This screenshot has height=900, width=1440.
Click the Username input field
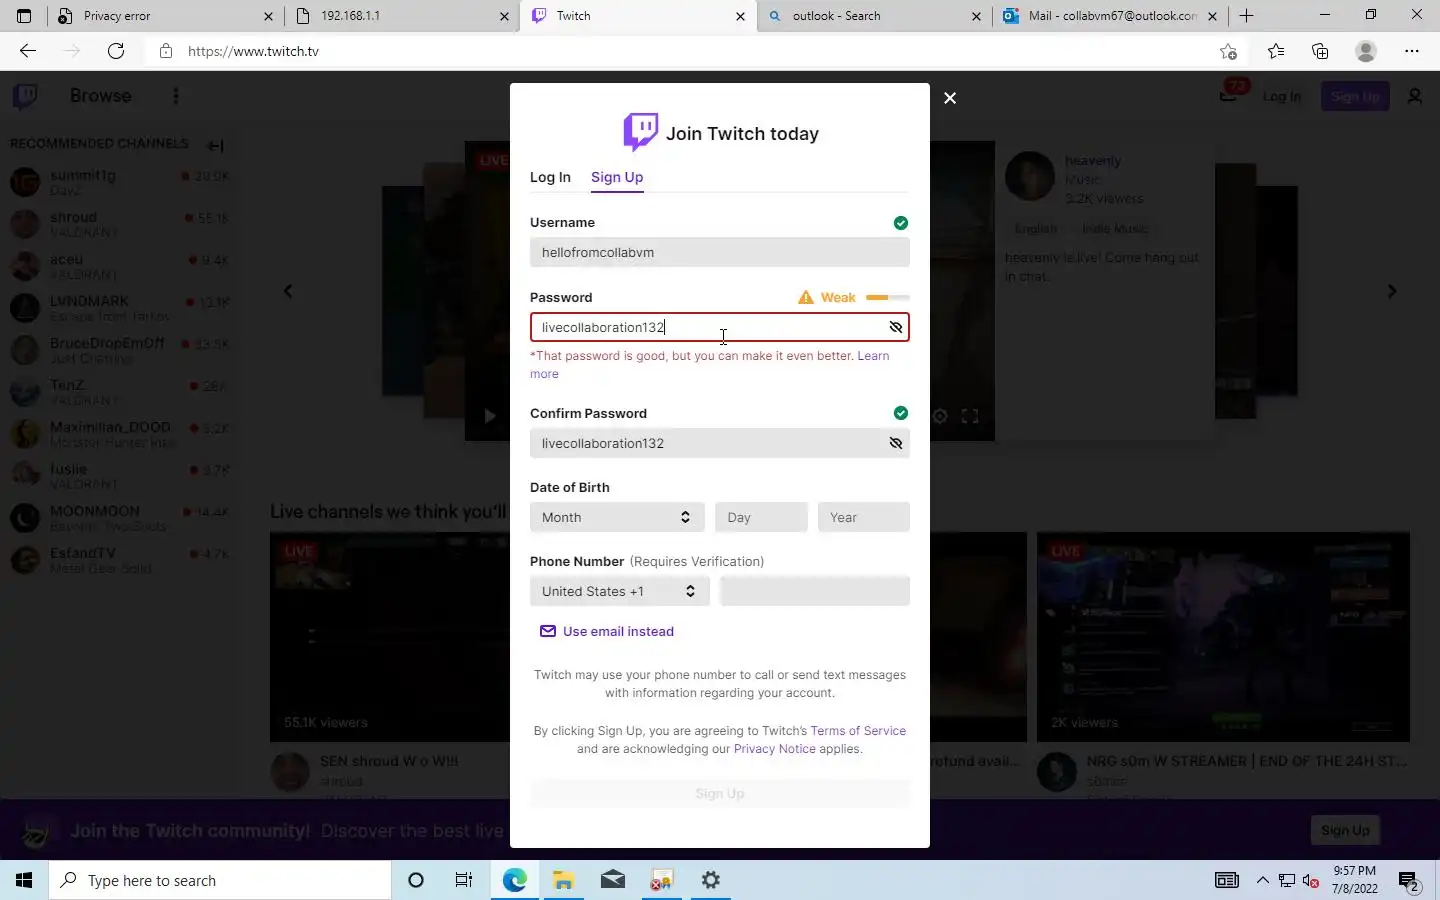(720, 252)
